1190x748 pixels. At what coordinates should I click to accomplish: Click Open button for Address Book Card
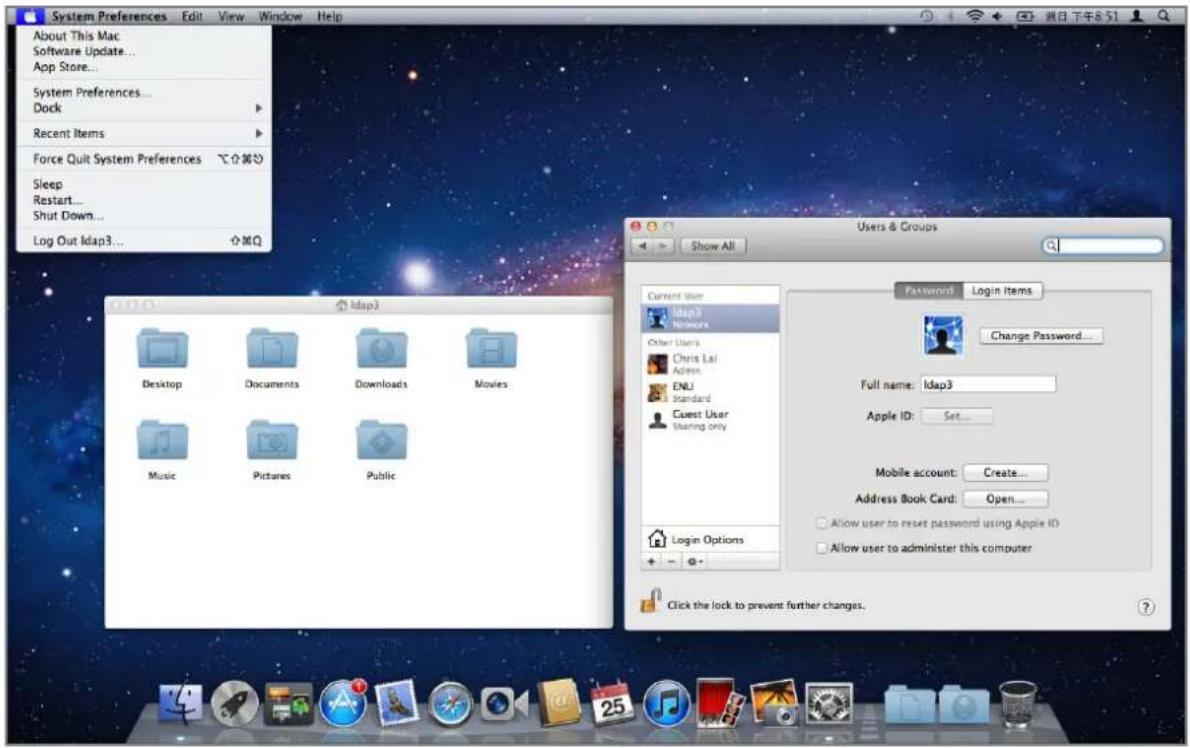point(1005,499)
